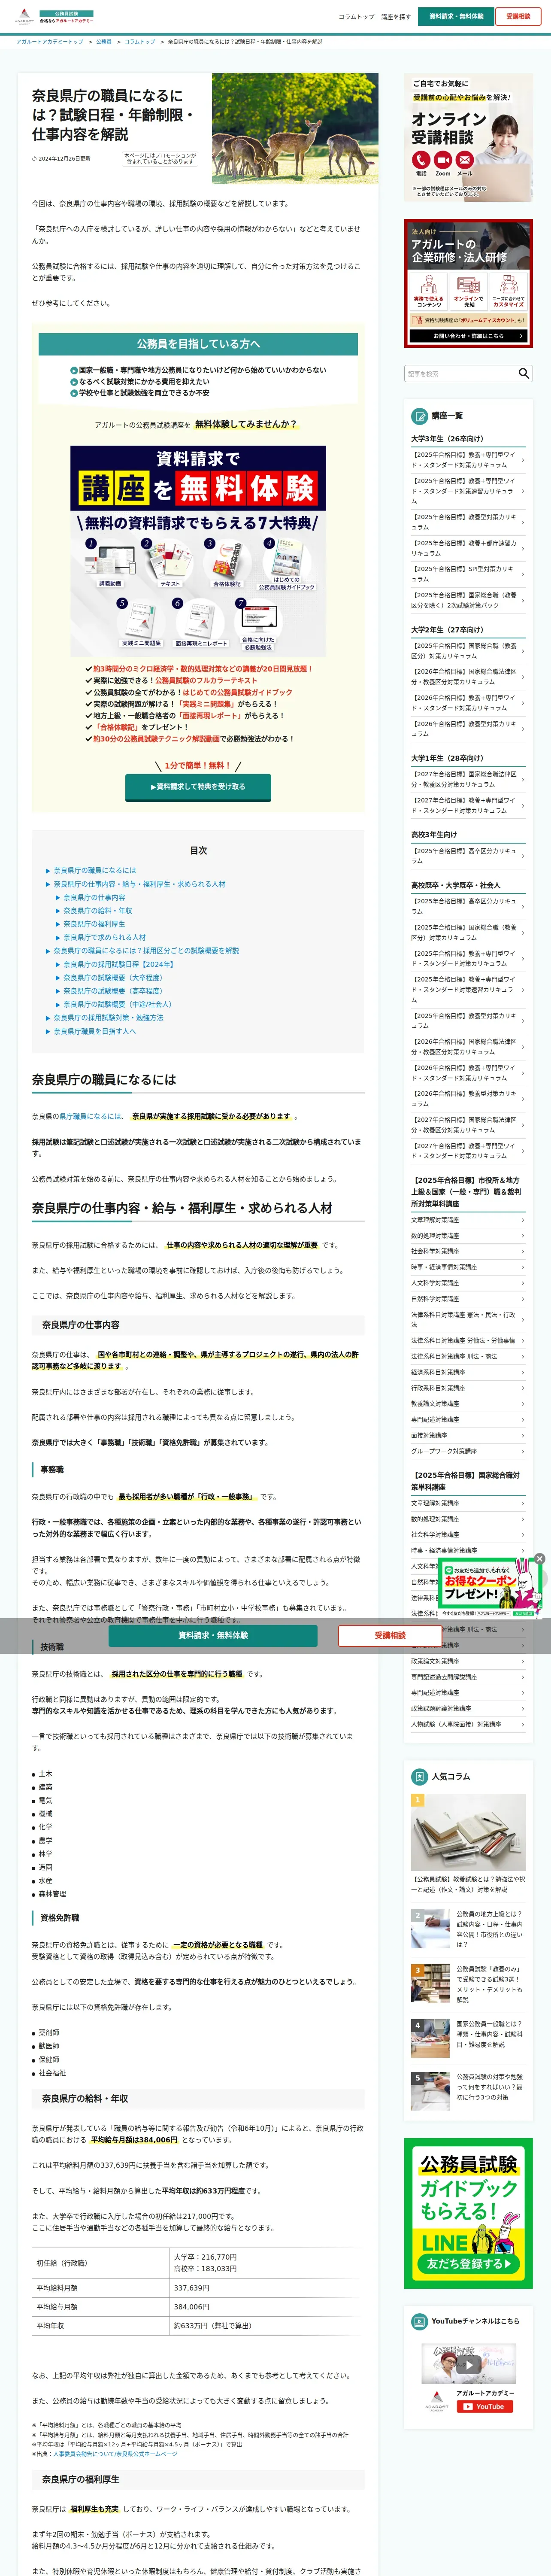551x2576 pixels.
Task: Click the magnifier icon in article search
Action: [x=523, y=374]
